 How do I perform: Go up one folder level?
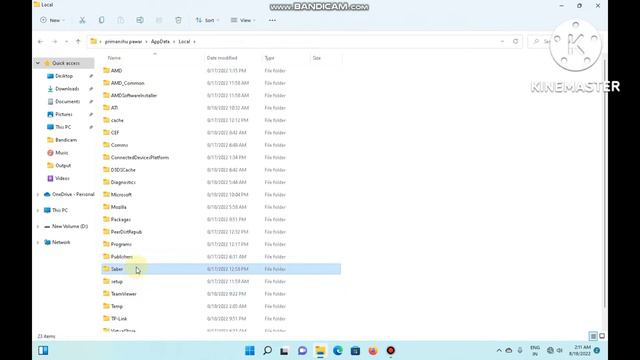pyautogui.click(x=78, y=42)
